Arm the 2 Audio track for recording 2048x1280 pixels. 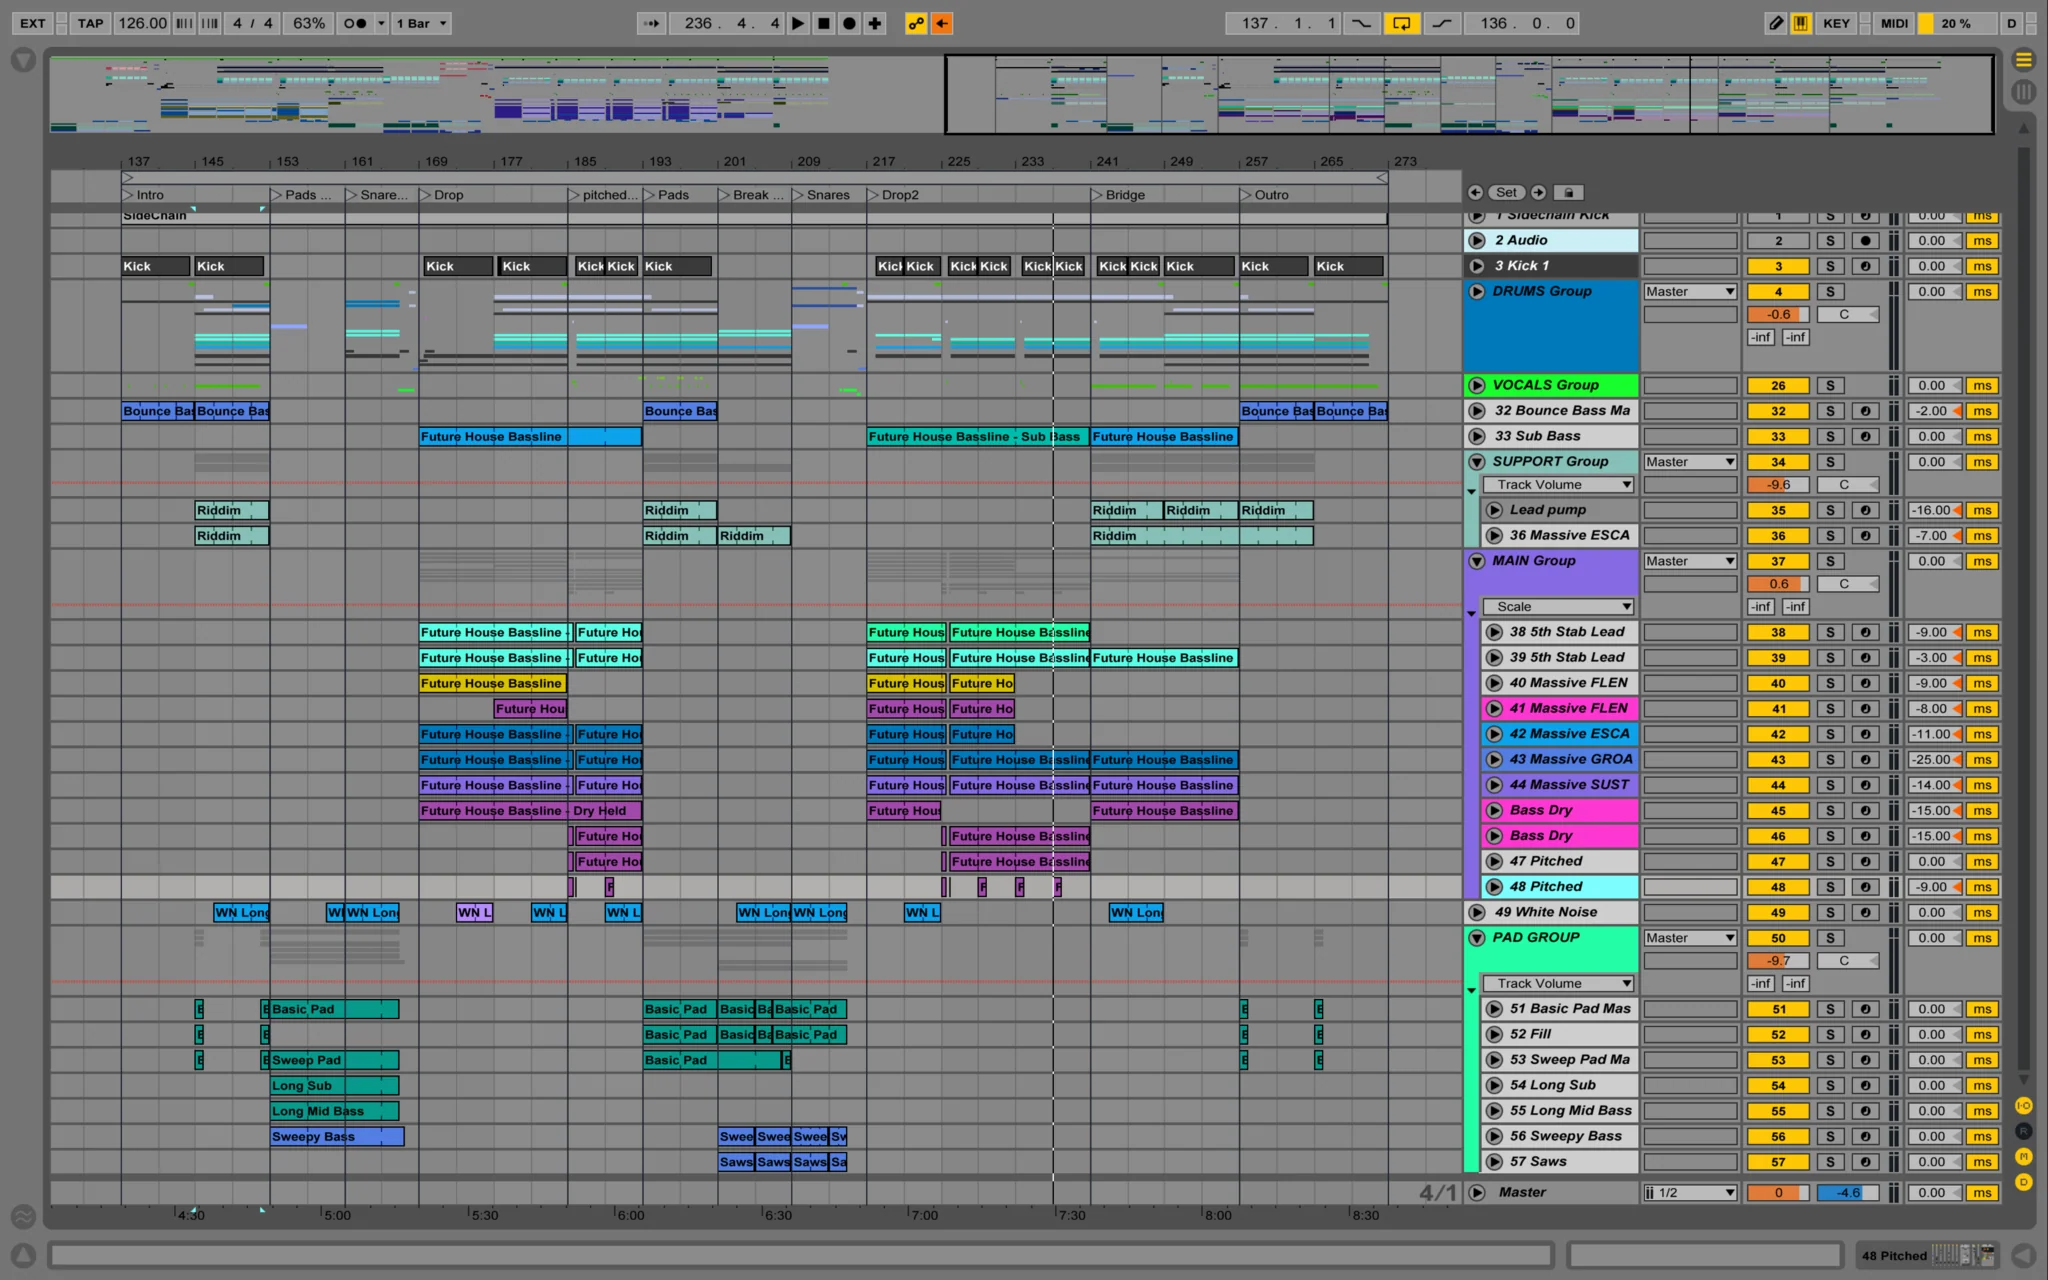pyautogui.click(x=1865, y=240)
